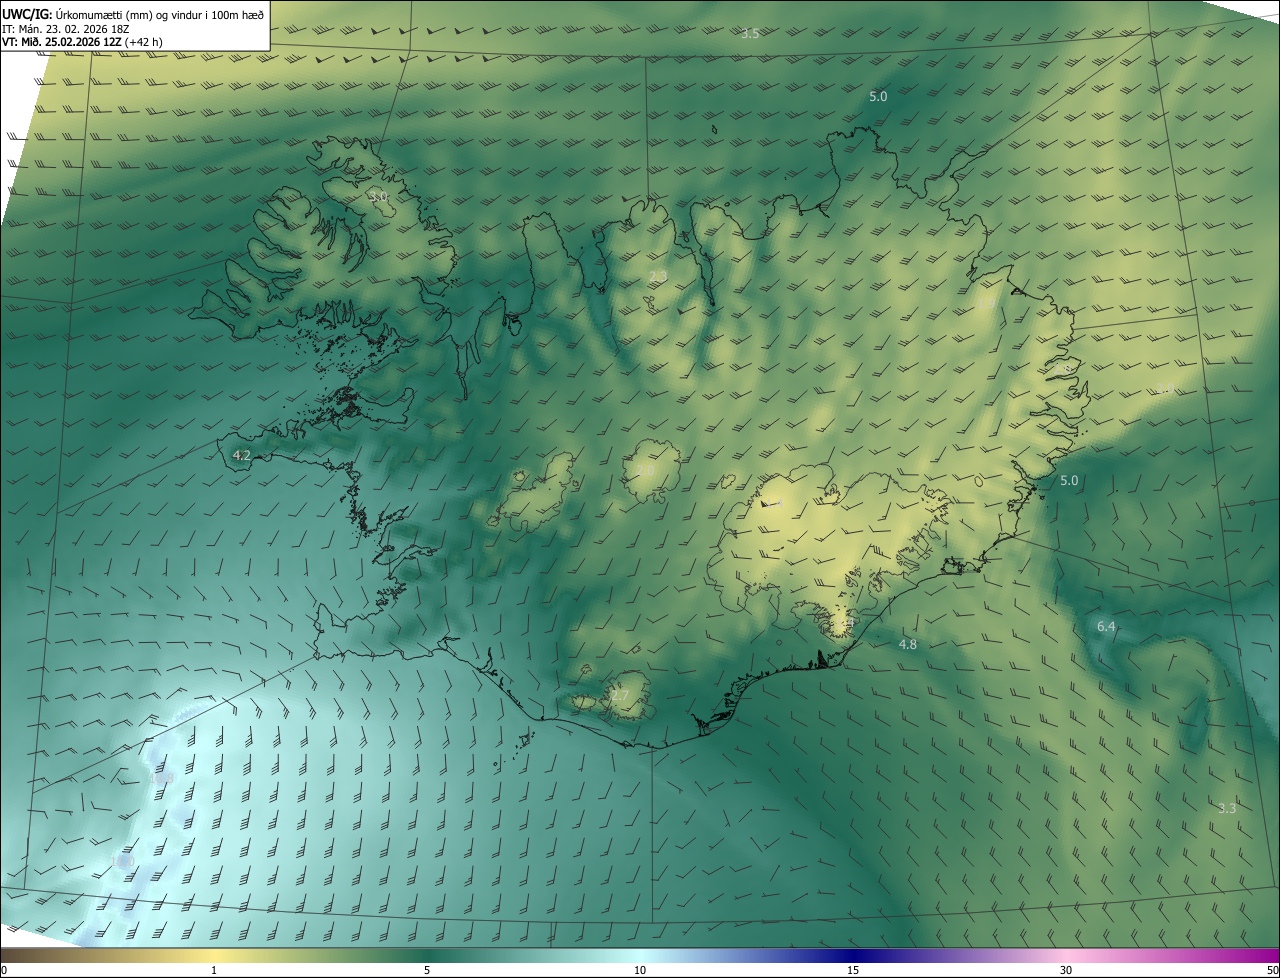Screen dimensions: 1280x978
Task: Select the 5 tick on the colour scale
Action: [x=427, y=970]
